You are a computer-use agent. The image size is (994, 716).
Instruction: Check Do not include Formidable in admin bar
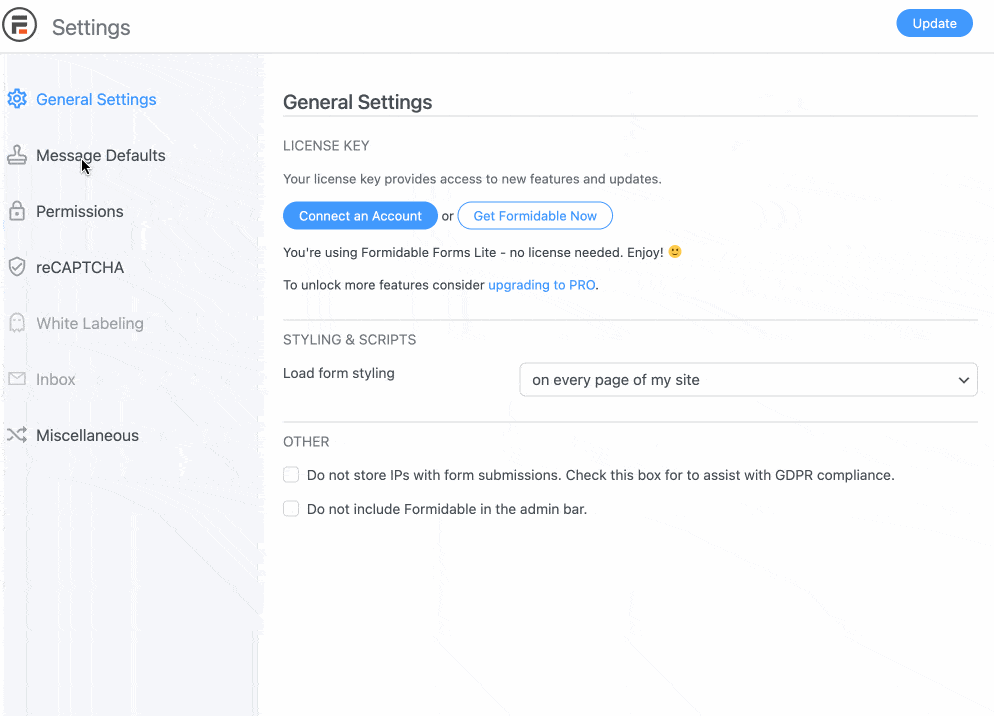coord(291,509)
